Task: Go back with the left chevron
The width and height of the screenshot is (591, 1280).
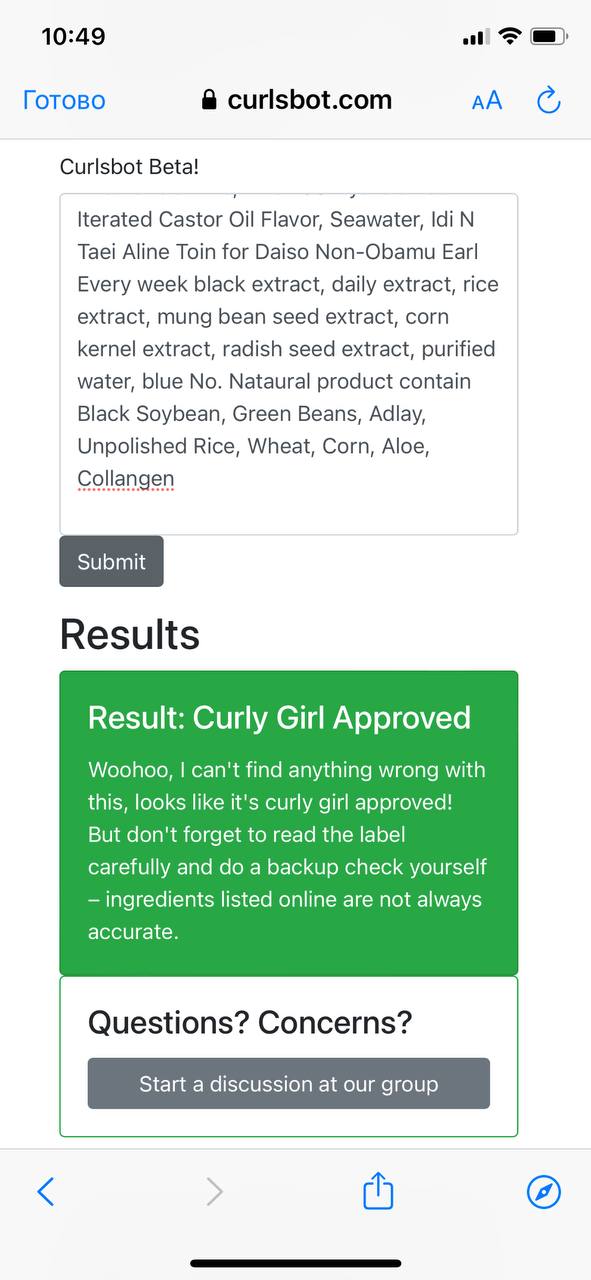Action: [45, 1191]
